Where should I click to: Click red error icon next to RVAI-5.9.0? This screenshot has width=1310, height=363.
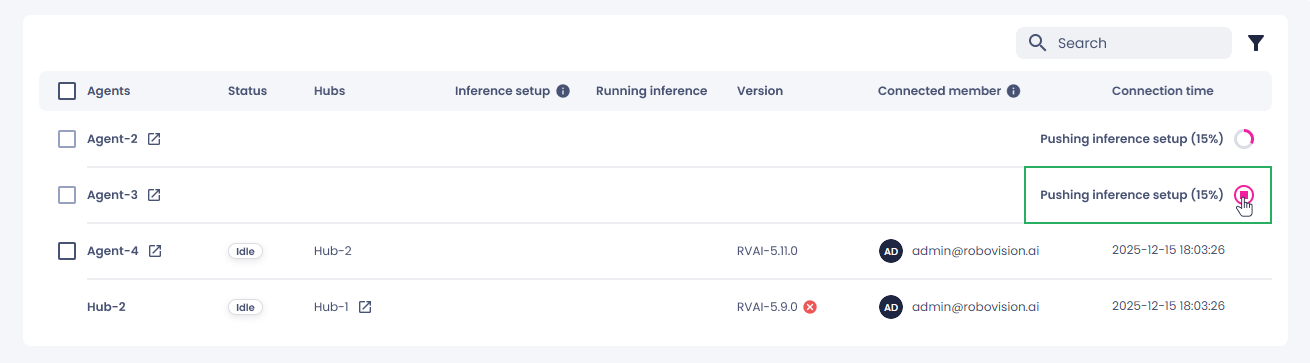[810, 307]
